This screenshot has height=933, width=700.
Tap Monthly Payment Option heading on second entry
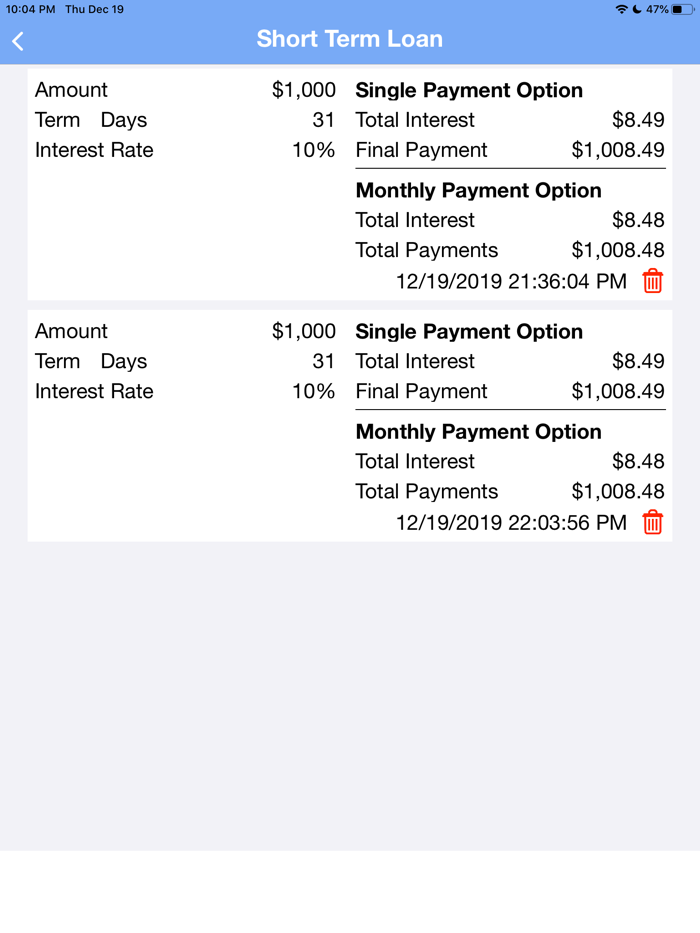478,432
